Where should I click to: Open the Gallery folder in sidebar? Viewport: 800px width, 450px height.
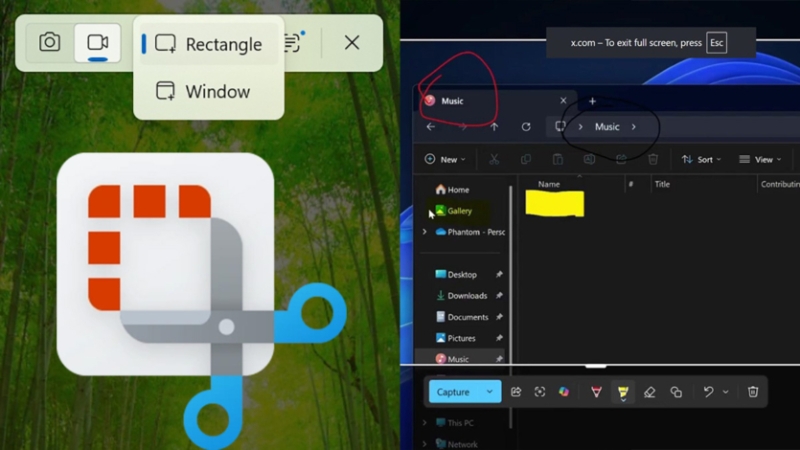(x=459, y=211)
